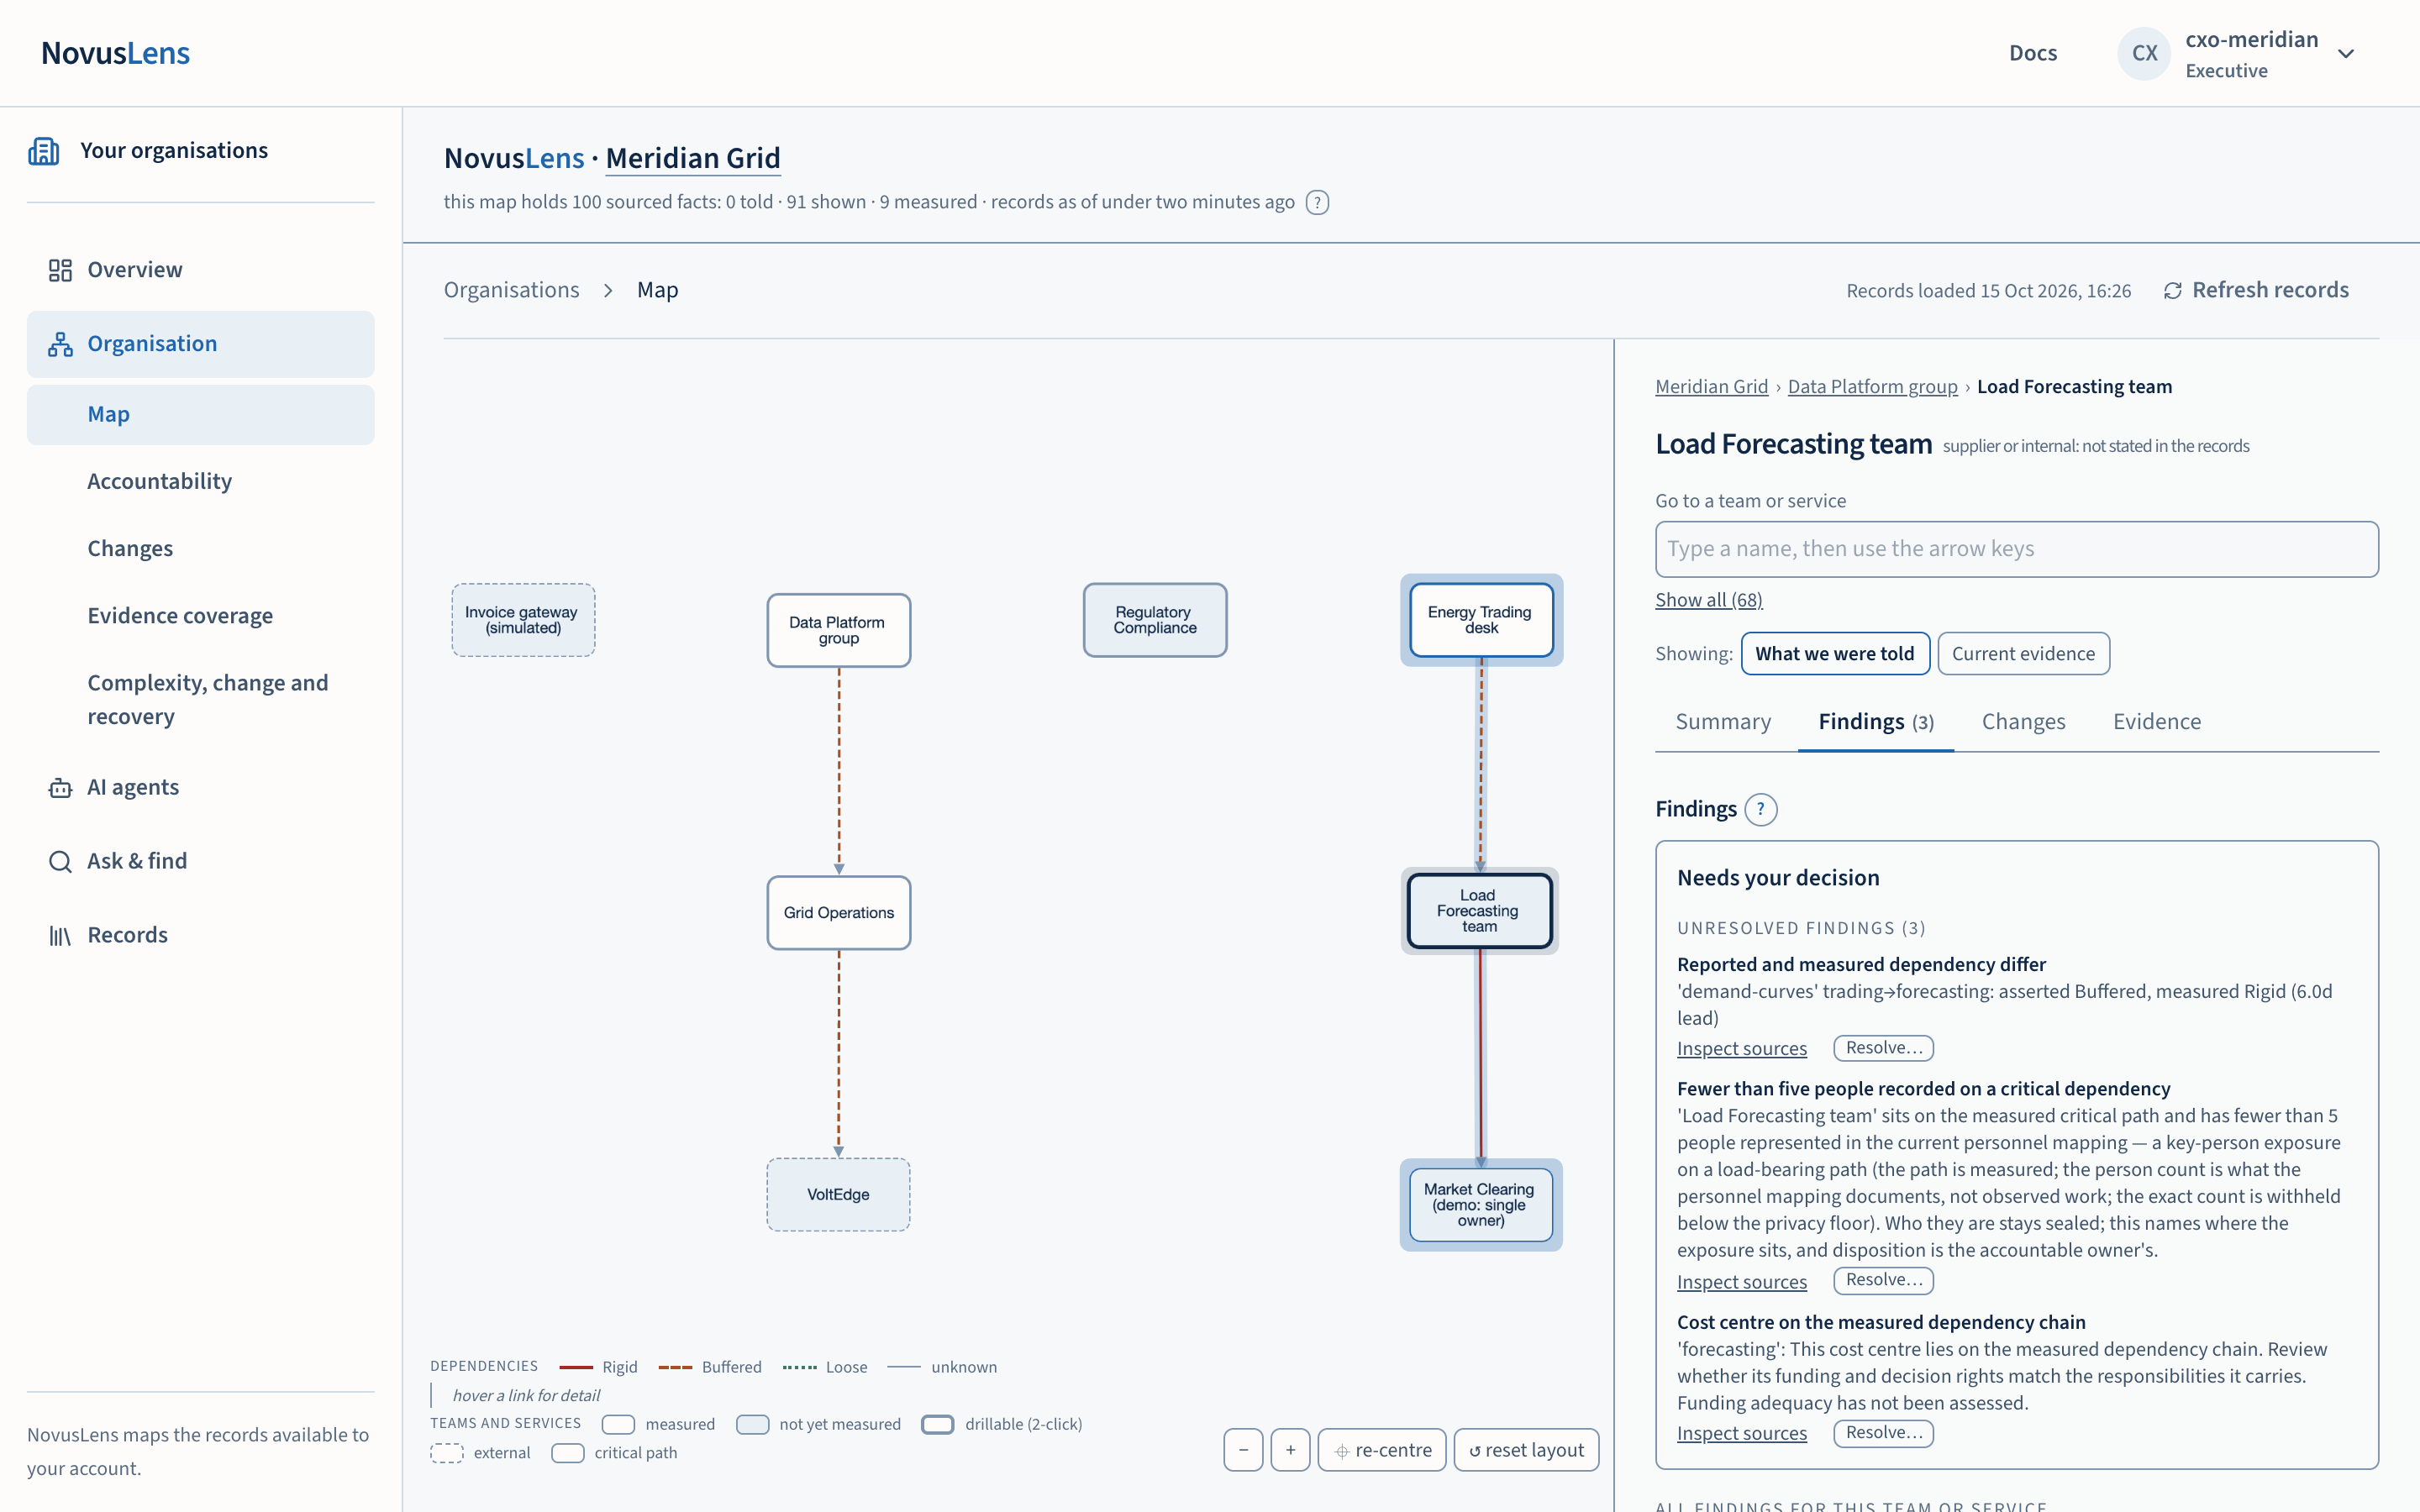Select the Energy Trading desk node

1481,620
